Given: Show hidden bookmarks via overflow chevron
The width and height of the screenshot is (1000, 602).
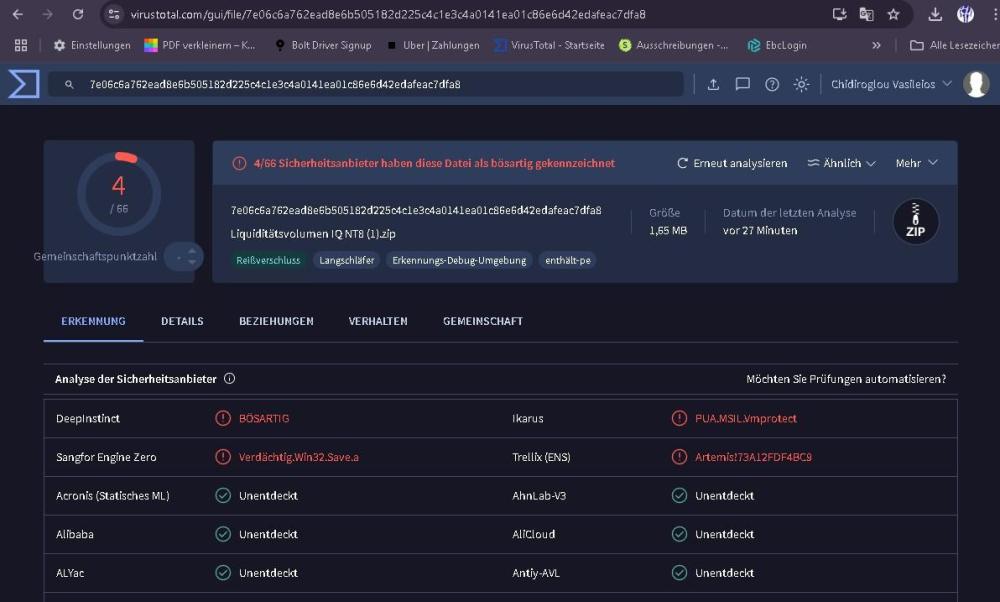Looking at the screenshot, I should tap(877, 45).
